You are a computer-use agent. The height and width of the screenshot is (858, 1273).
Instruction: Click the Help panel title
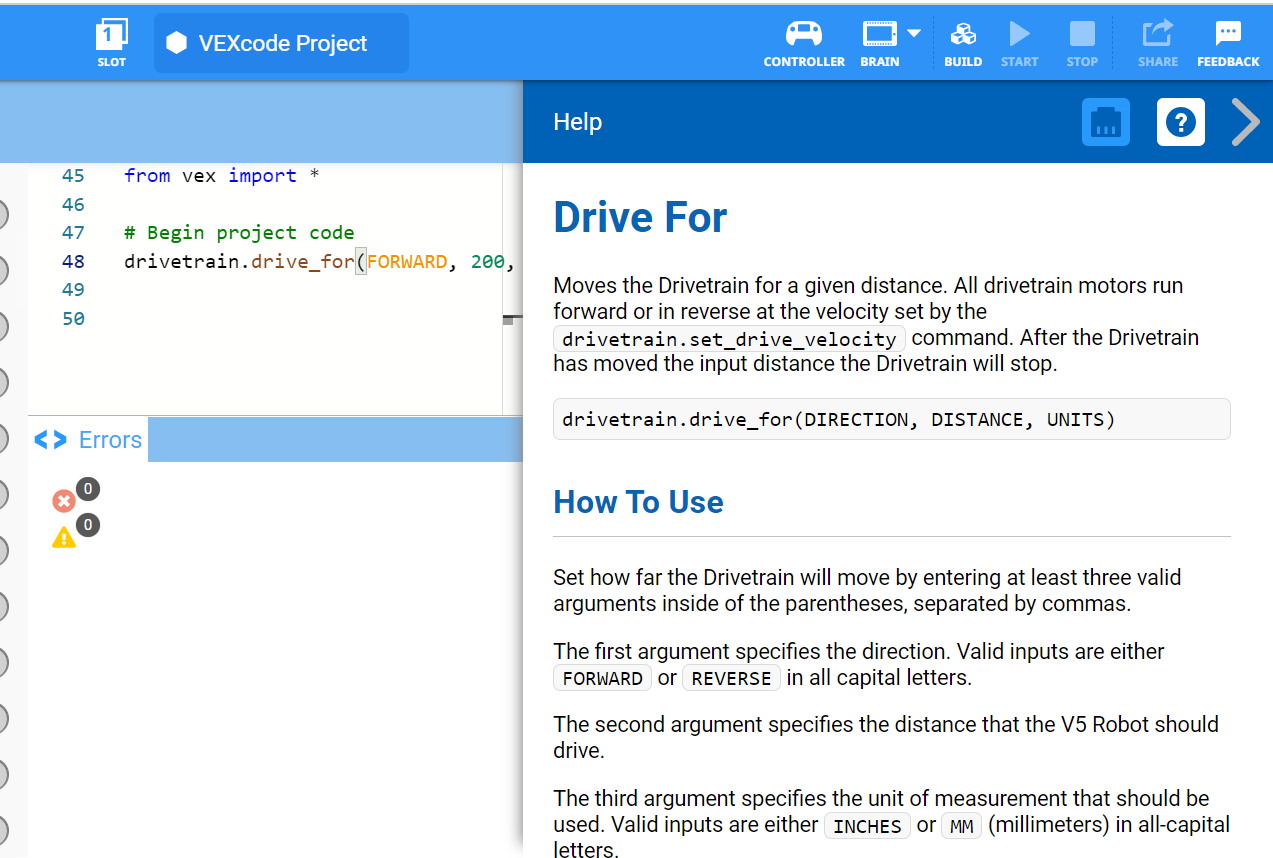[x=578, y=122]
